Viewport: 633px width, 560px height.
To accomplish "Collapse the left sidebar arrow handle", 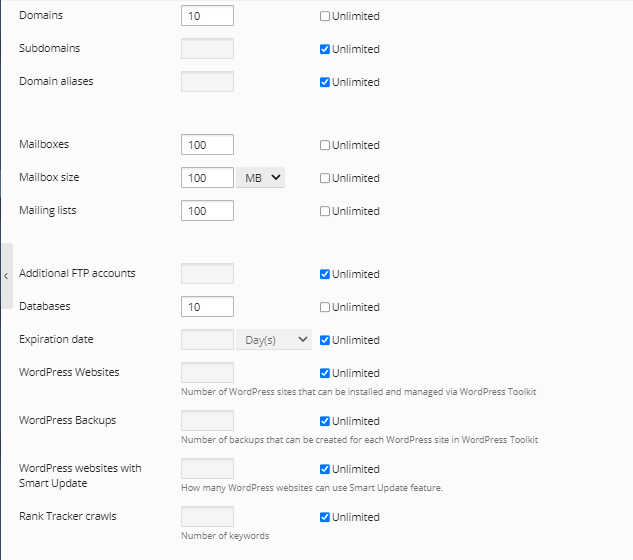I will click(x=6, y=275).
